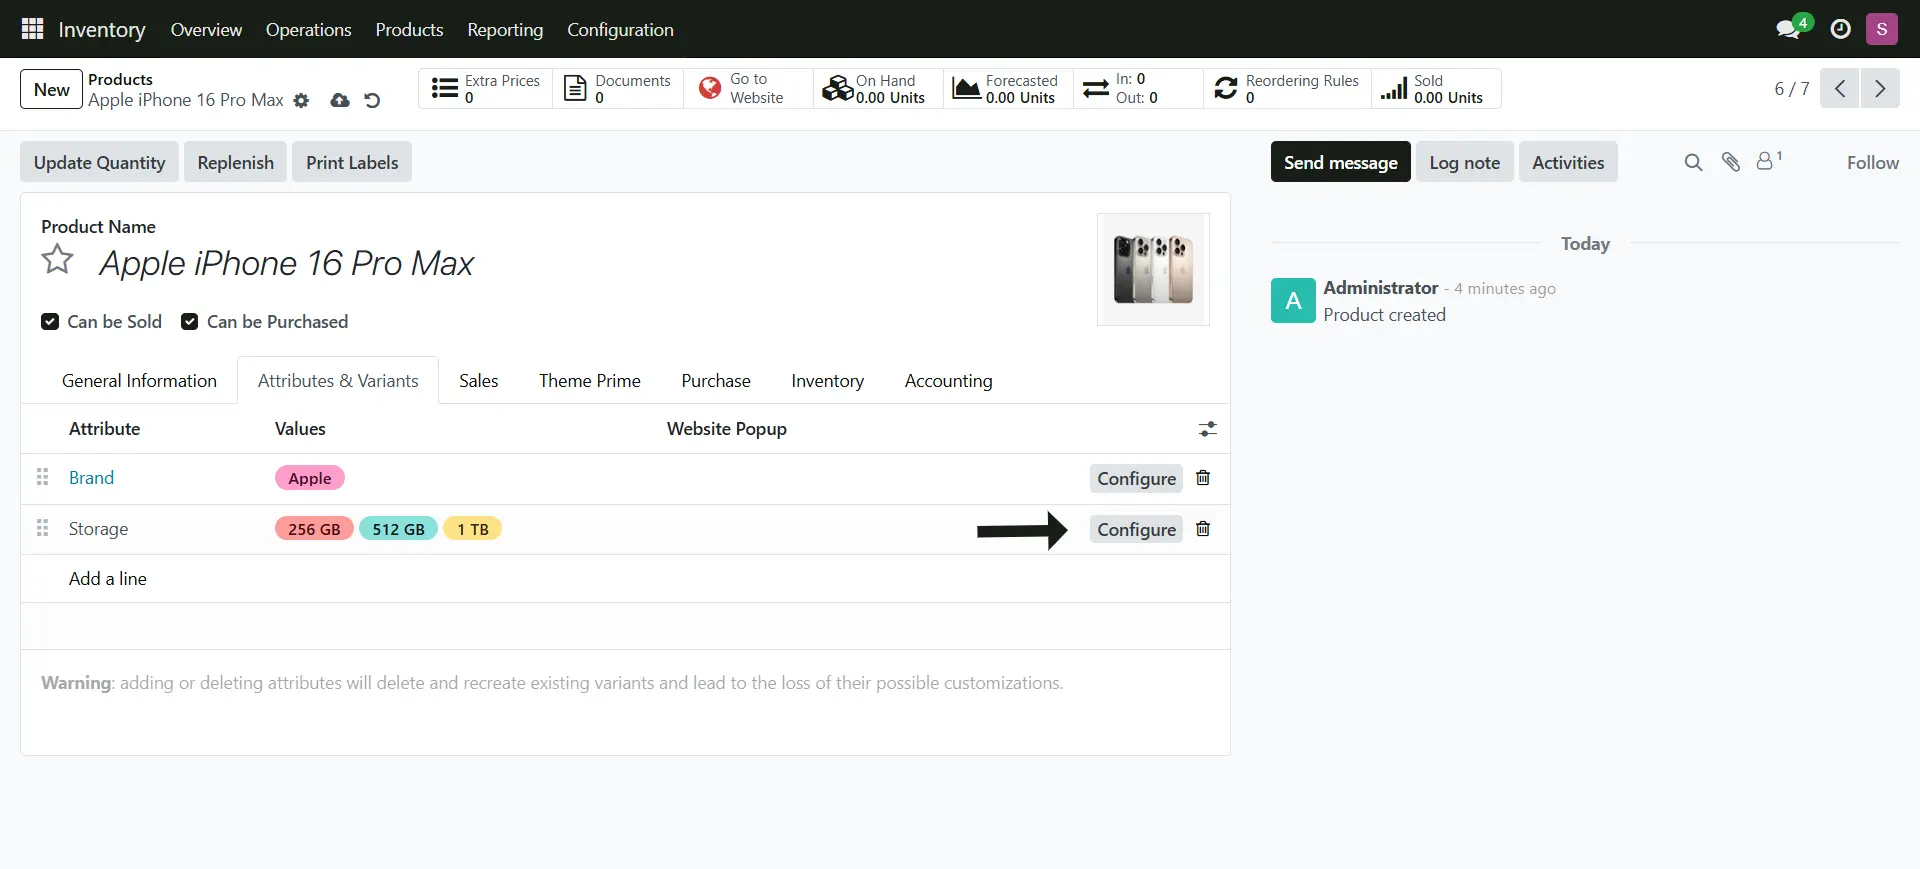Delete the Brand attribute line
This screenshot has height=869, width=1920.
pyautogui.click(x=1203, y=478)
